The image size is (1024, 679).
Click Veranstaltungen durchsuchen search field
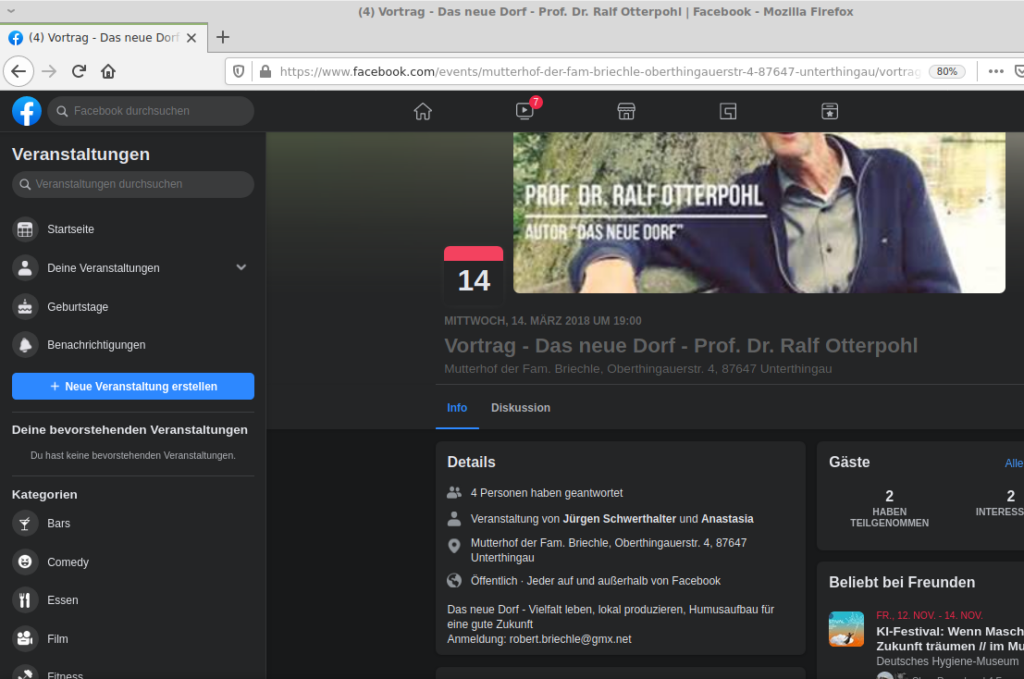click(x=133, y=184)
